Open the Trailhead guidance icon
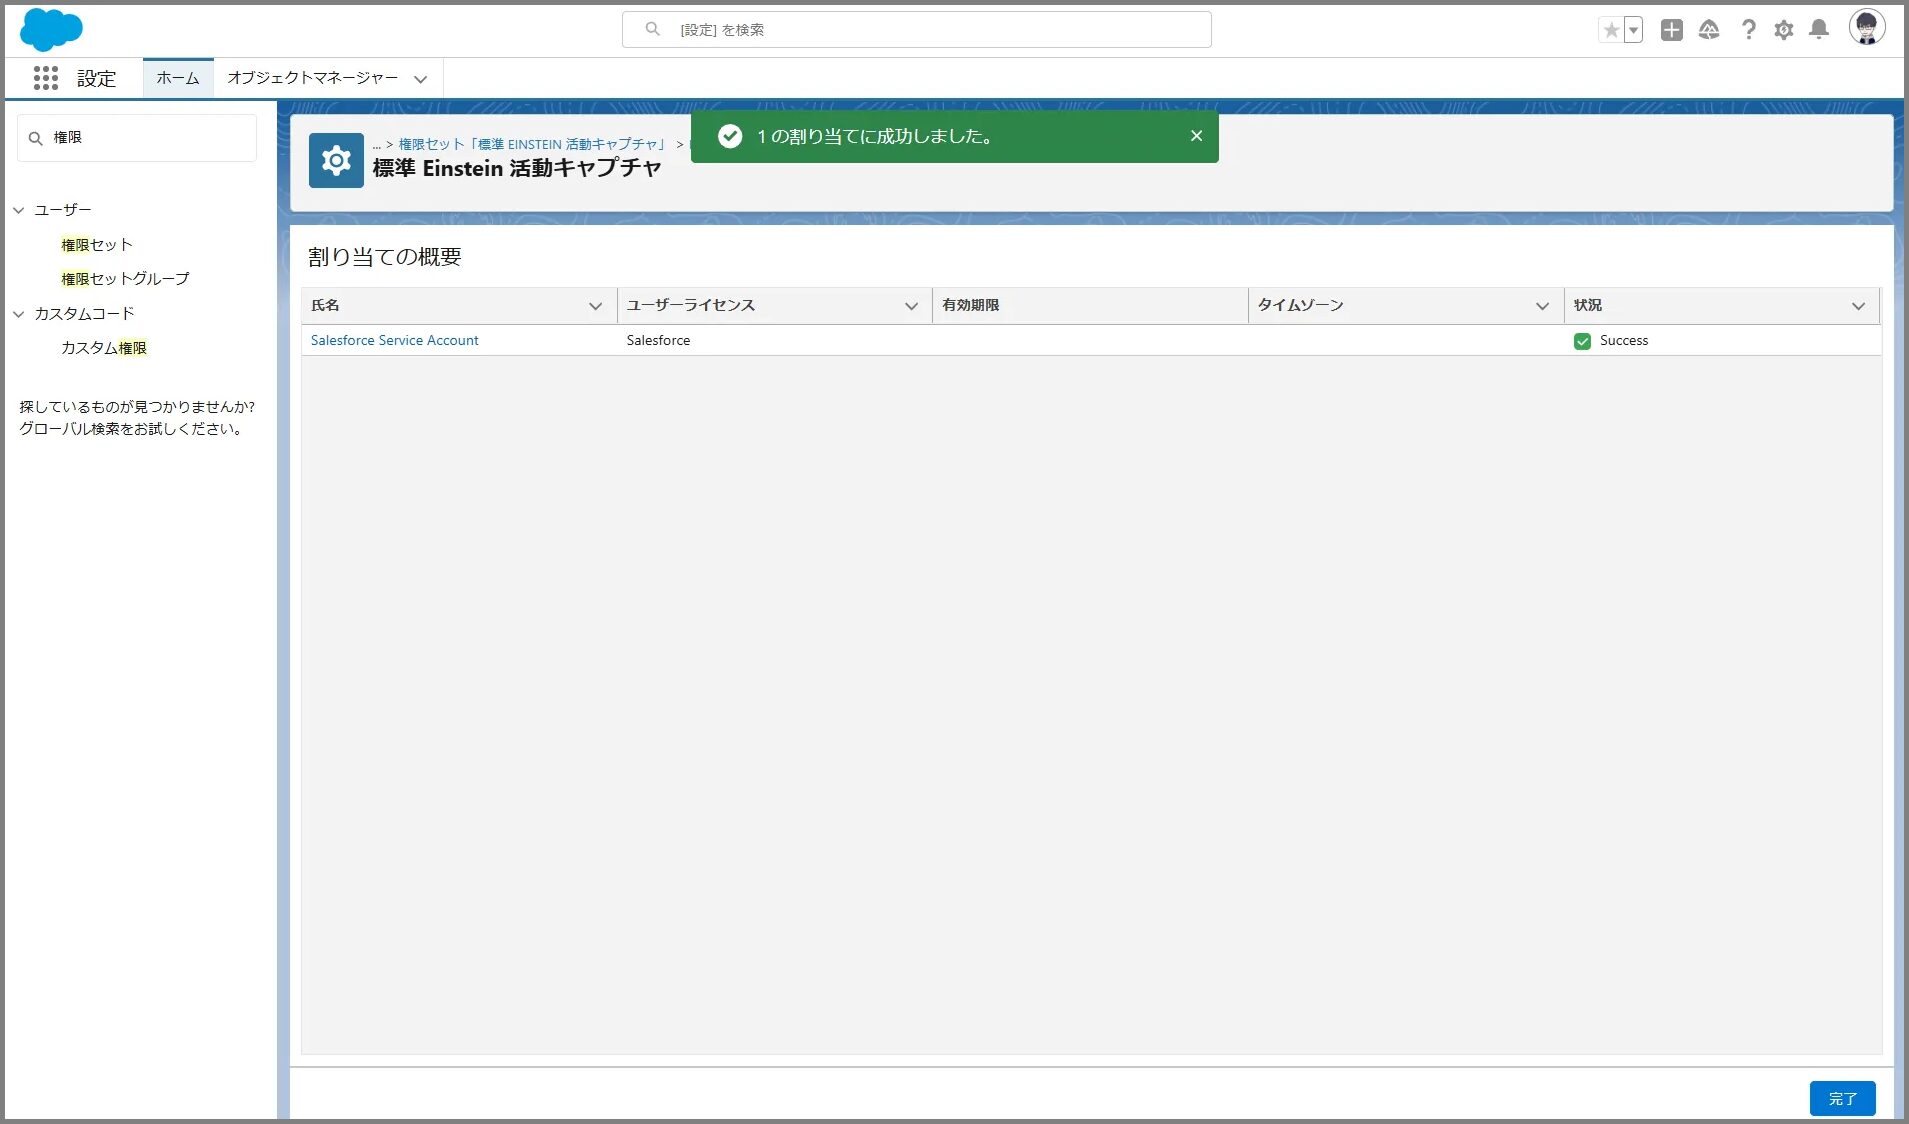This screenshot has height=1124, width=1909. (1709, 30)
